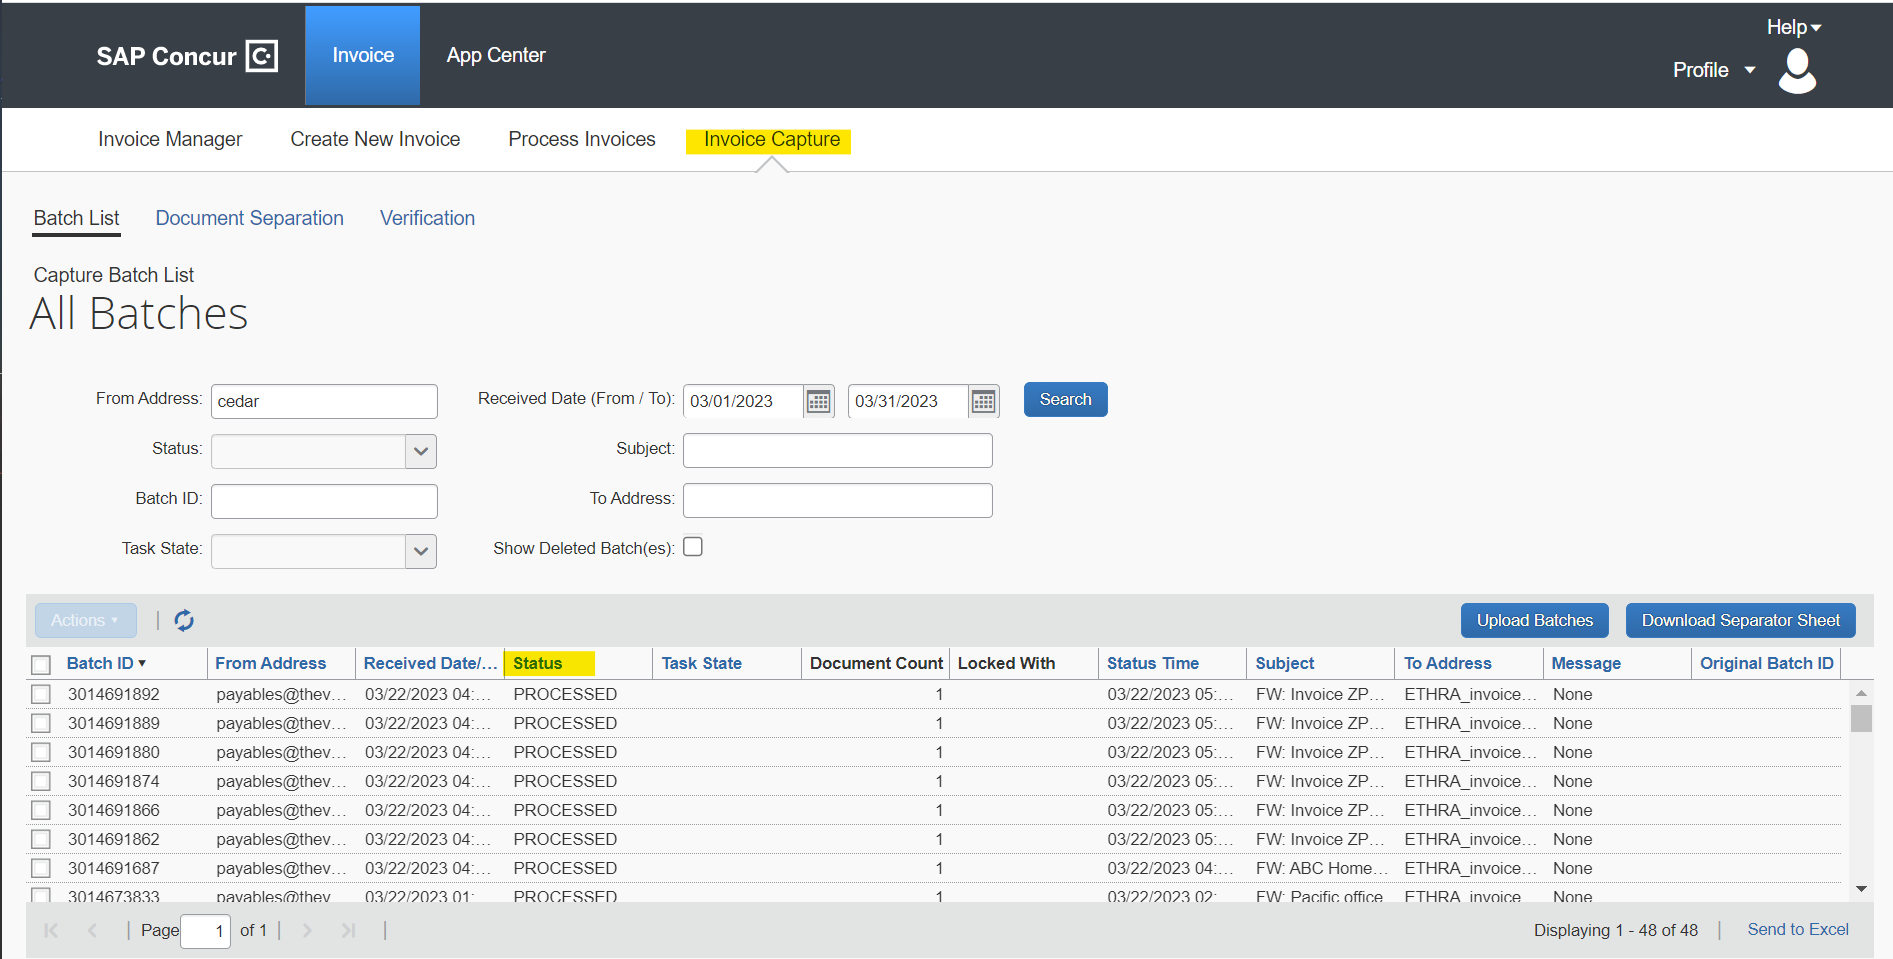The height and width of the screenshot is (959, 1893).
Task: Go to the last page
Action: click(x=348, y=931)
